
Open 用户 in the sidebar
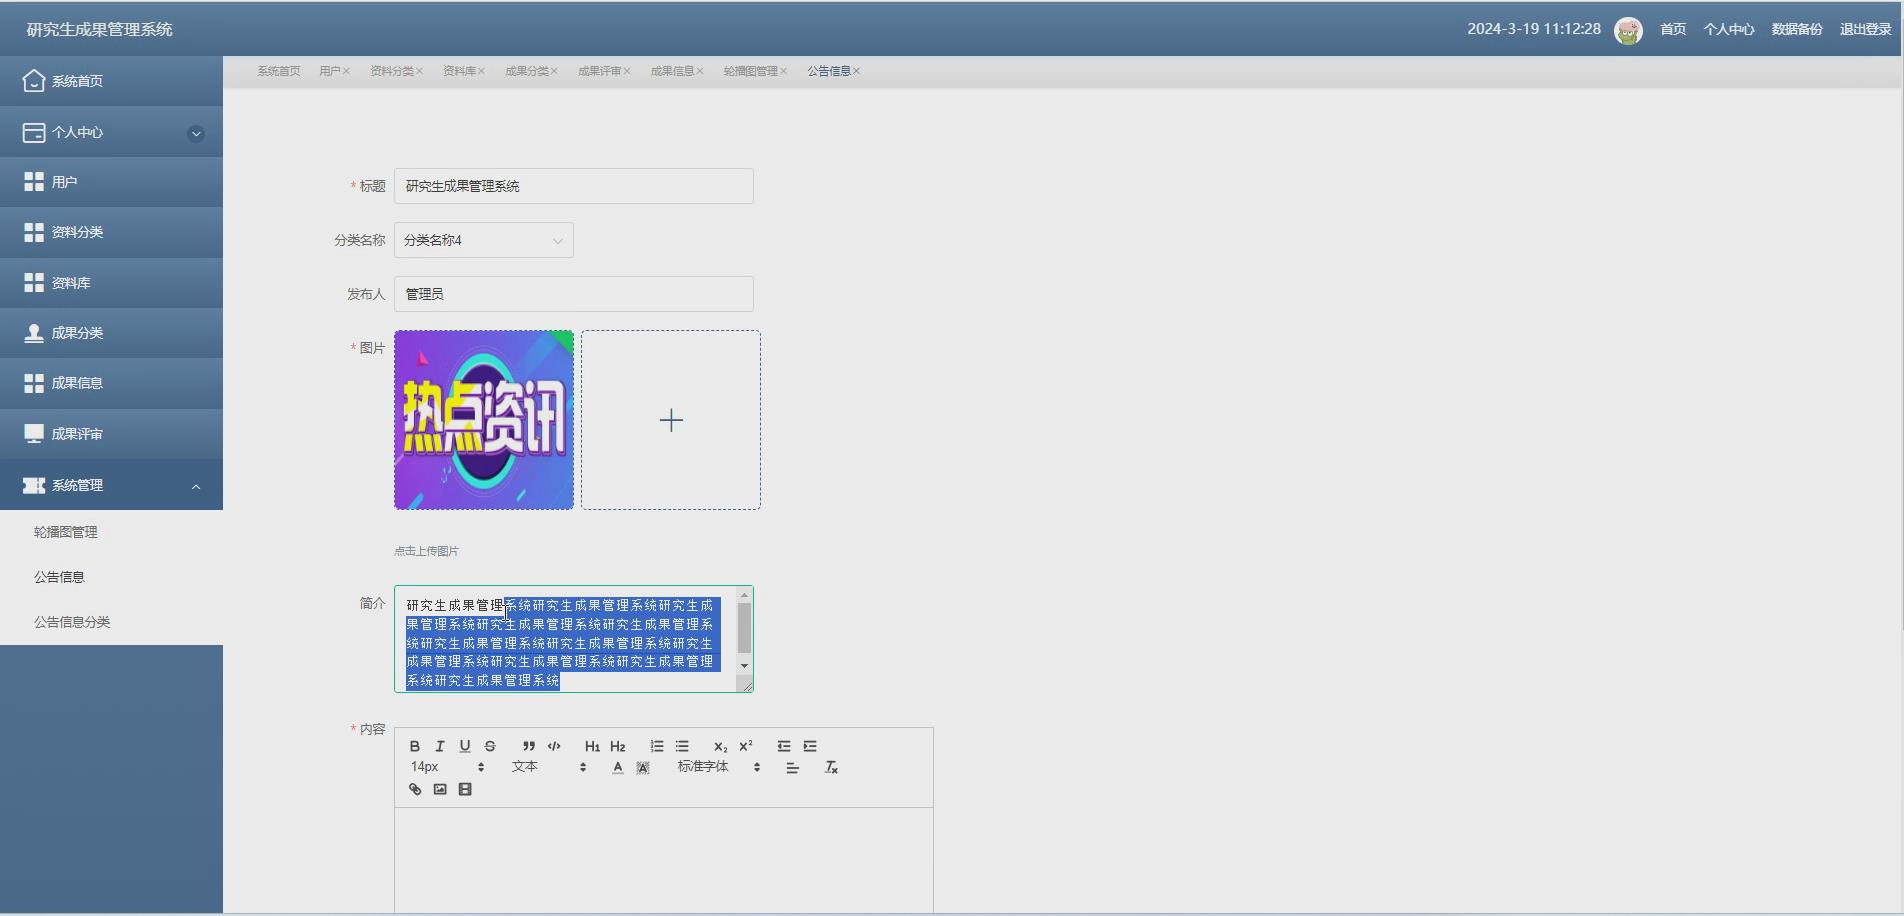point(111,182)
